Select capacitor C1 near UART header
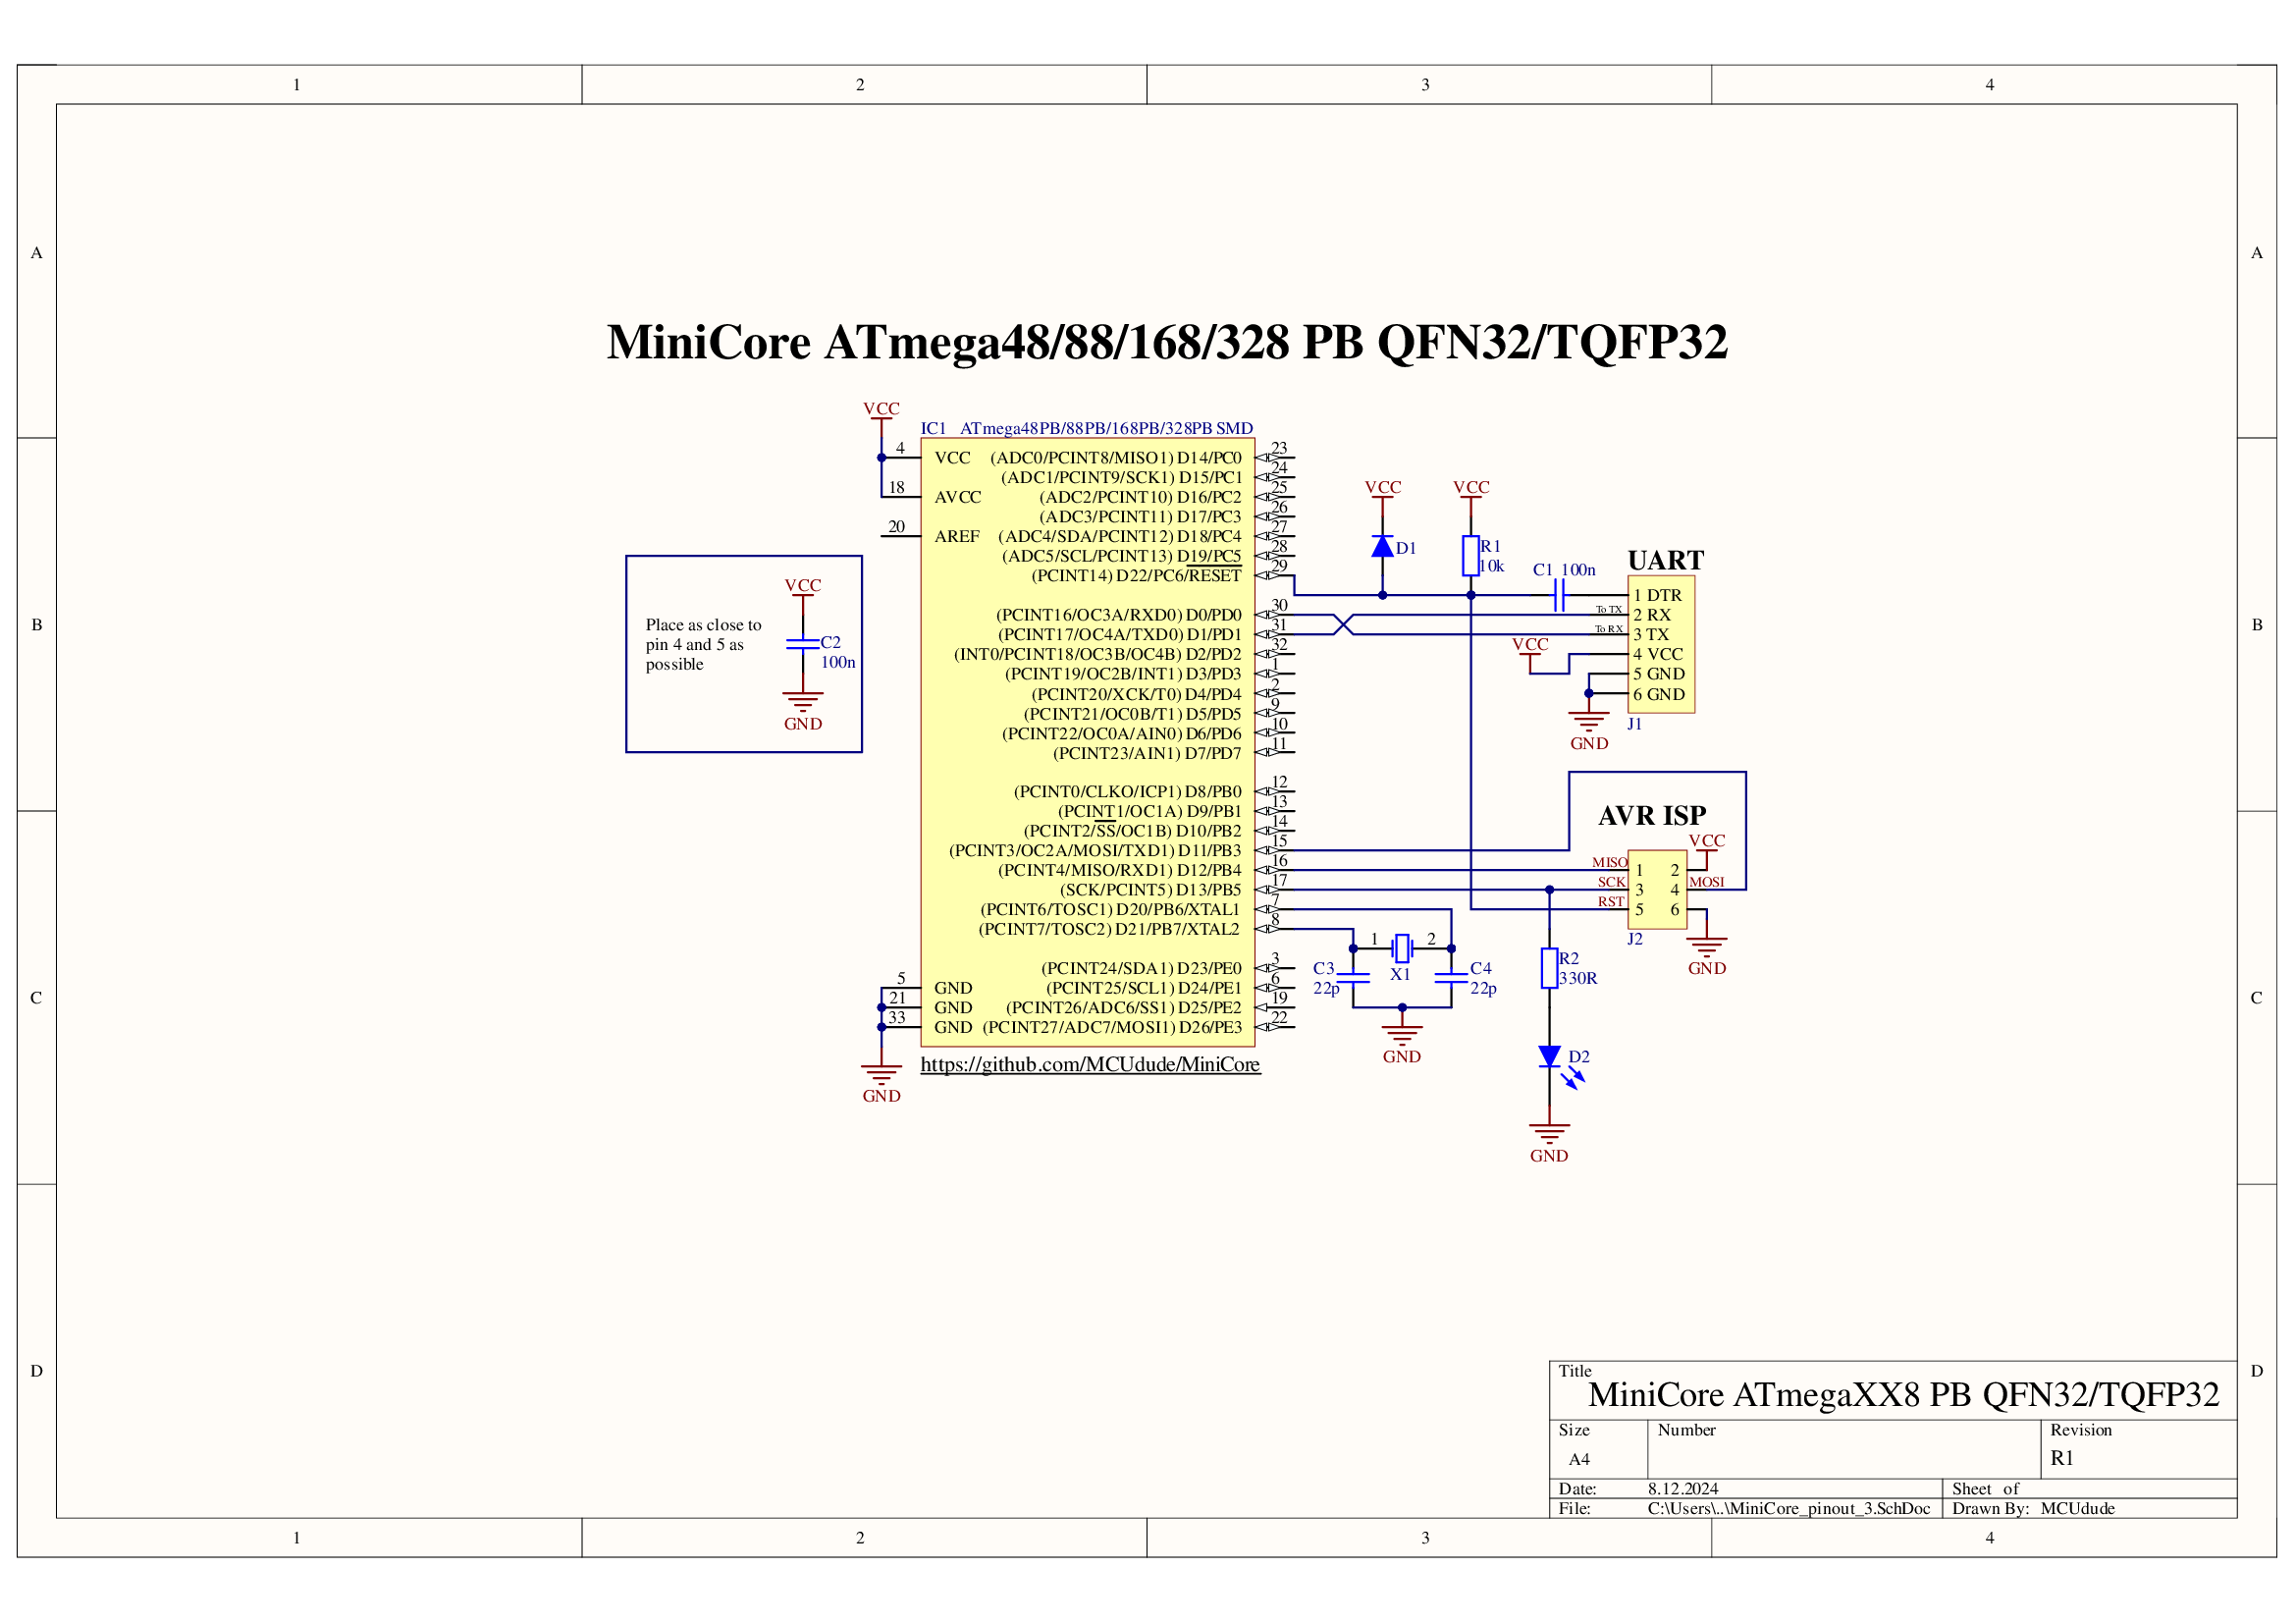The height and width of the screenshot is (1623, 2296). tap(1558, 596)
